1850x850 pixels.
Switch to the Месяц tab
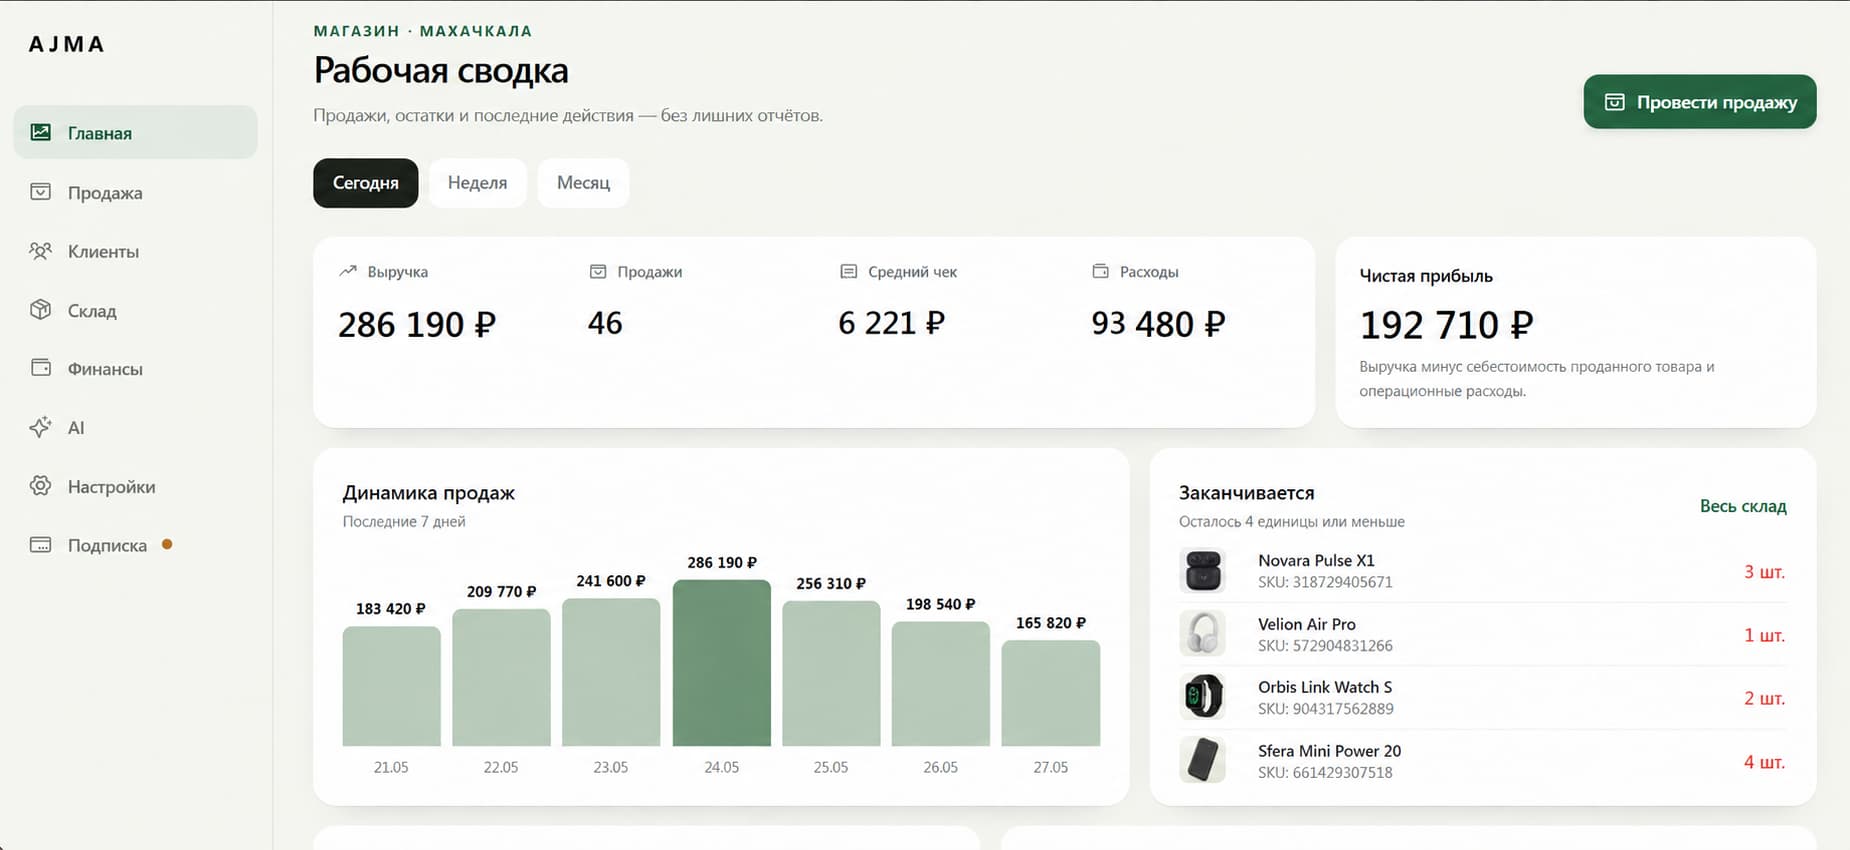583,183
